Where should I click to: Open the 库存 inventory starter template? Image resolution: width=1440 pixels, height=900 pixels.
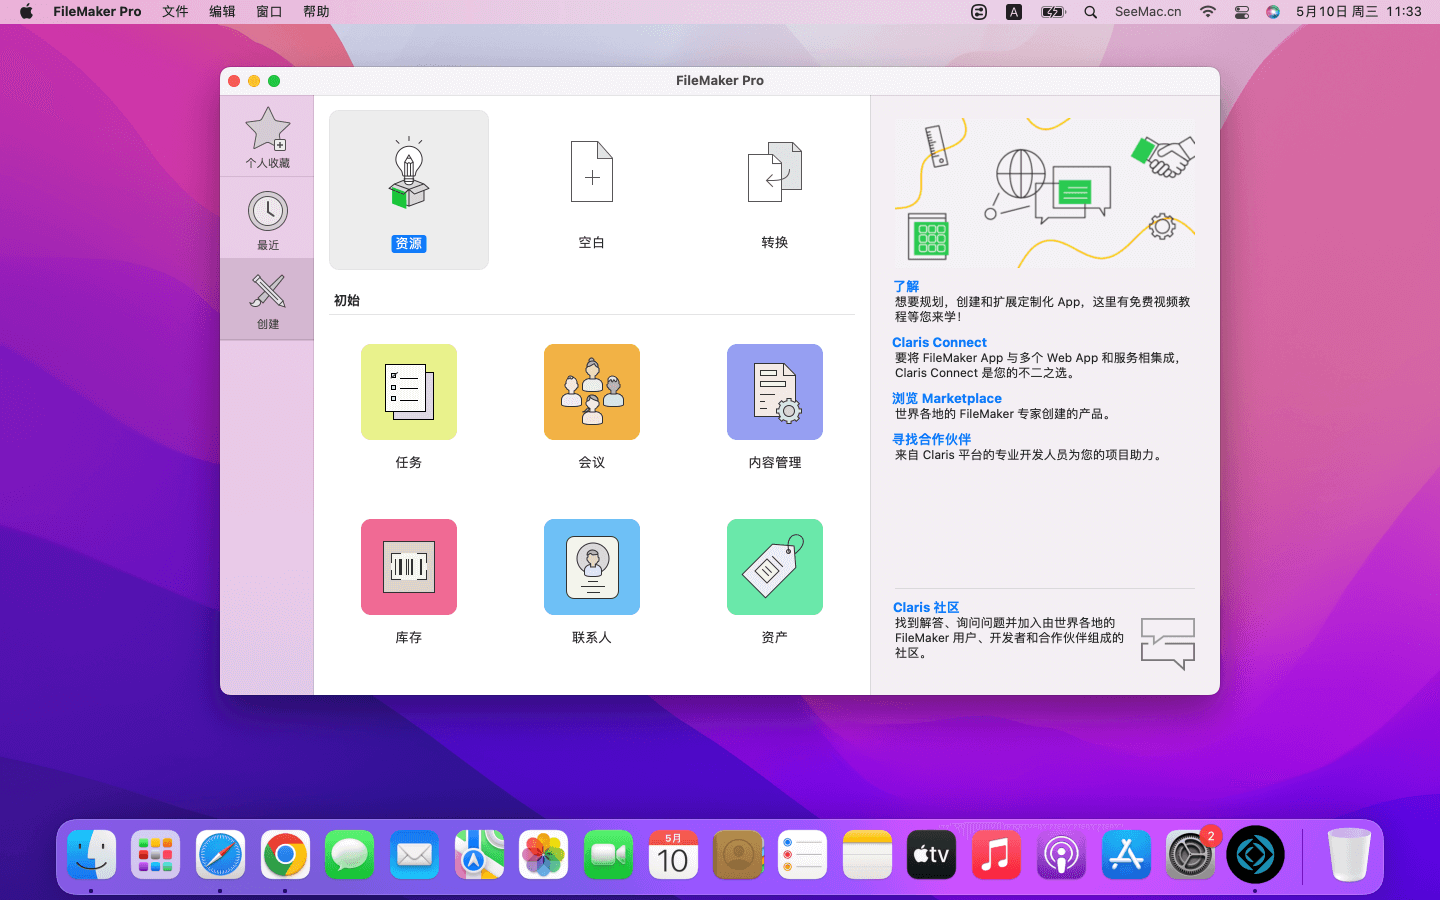[409, 567]
